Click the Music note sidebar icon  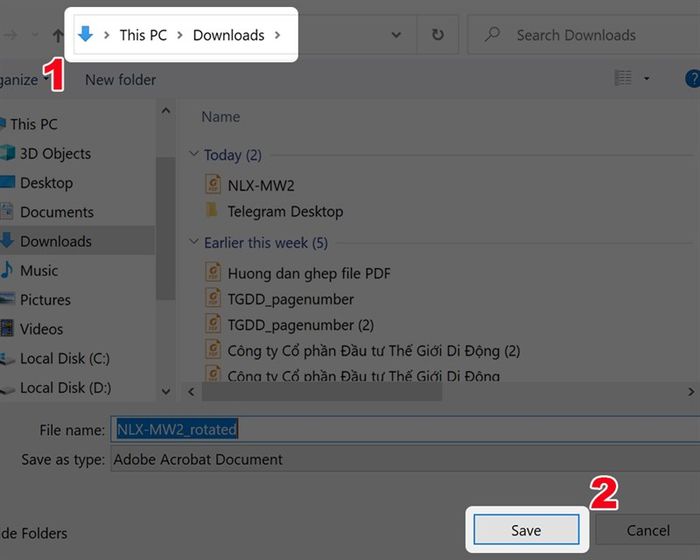click(x=8, y=270)
